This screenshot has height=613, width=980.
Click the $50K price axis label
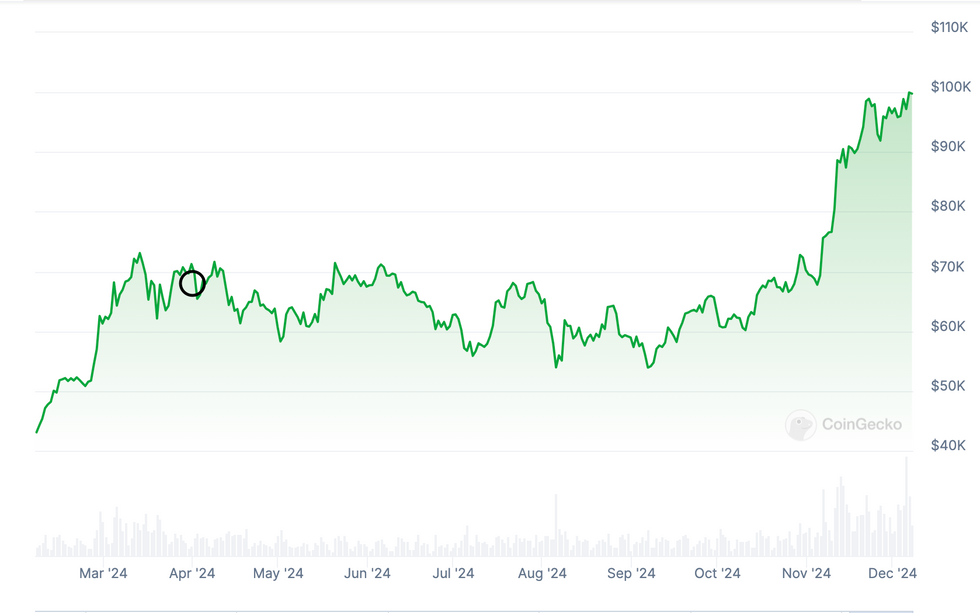[948, 386]
